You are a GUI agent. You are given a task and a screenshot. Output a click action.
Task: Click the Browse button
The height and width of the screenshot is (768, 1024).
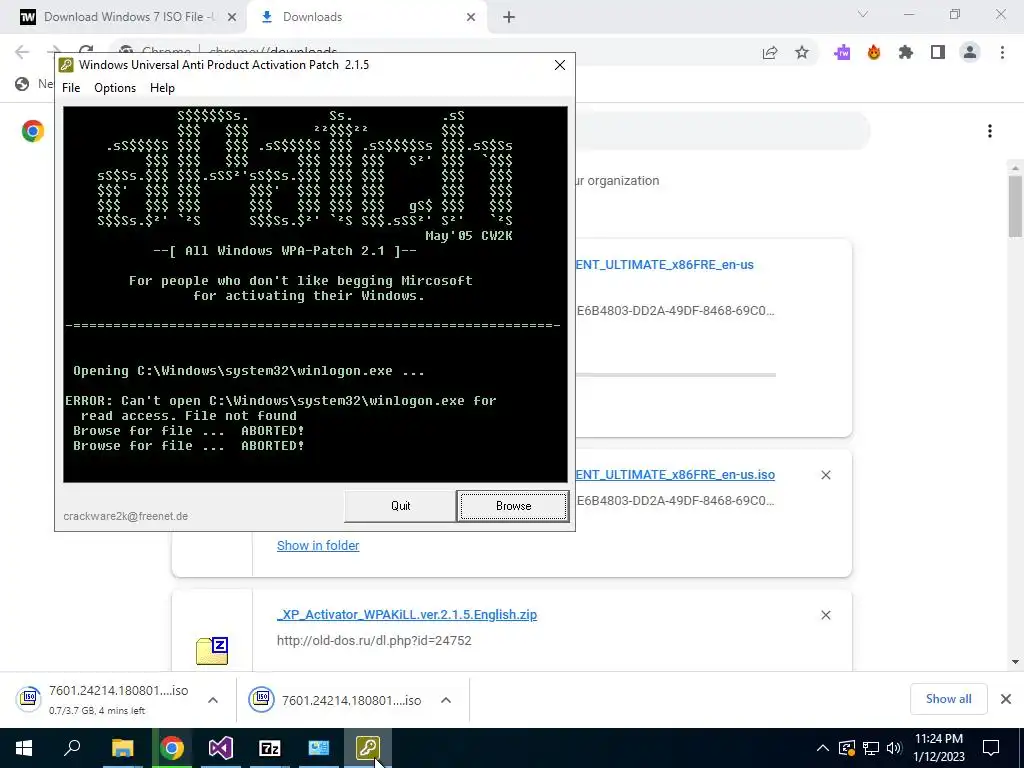(513, 505)
